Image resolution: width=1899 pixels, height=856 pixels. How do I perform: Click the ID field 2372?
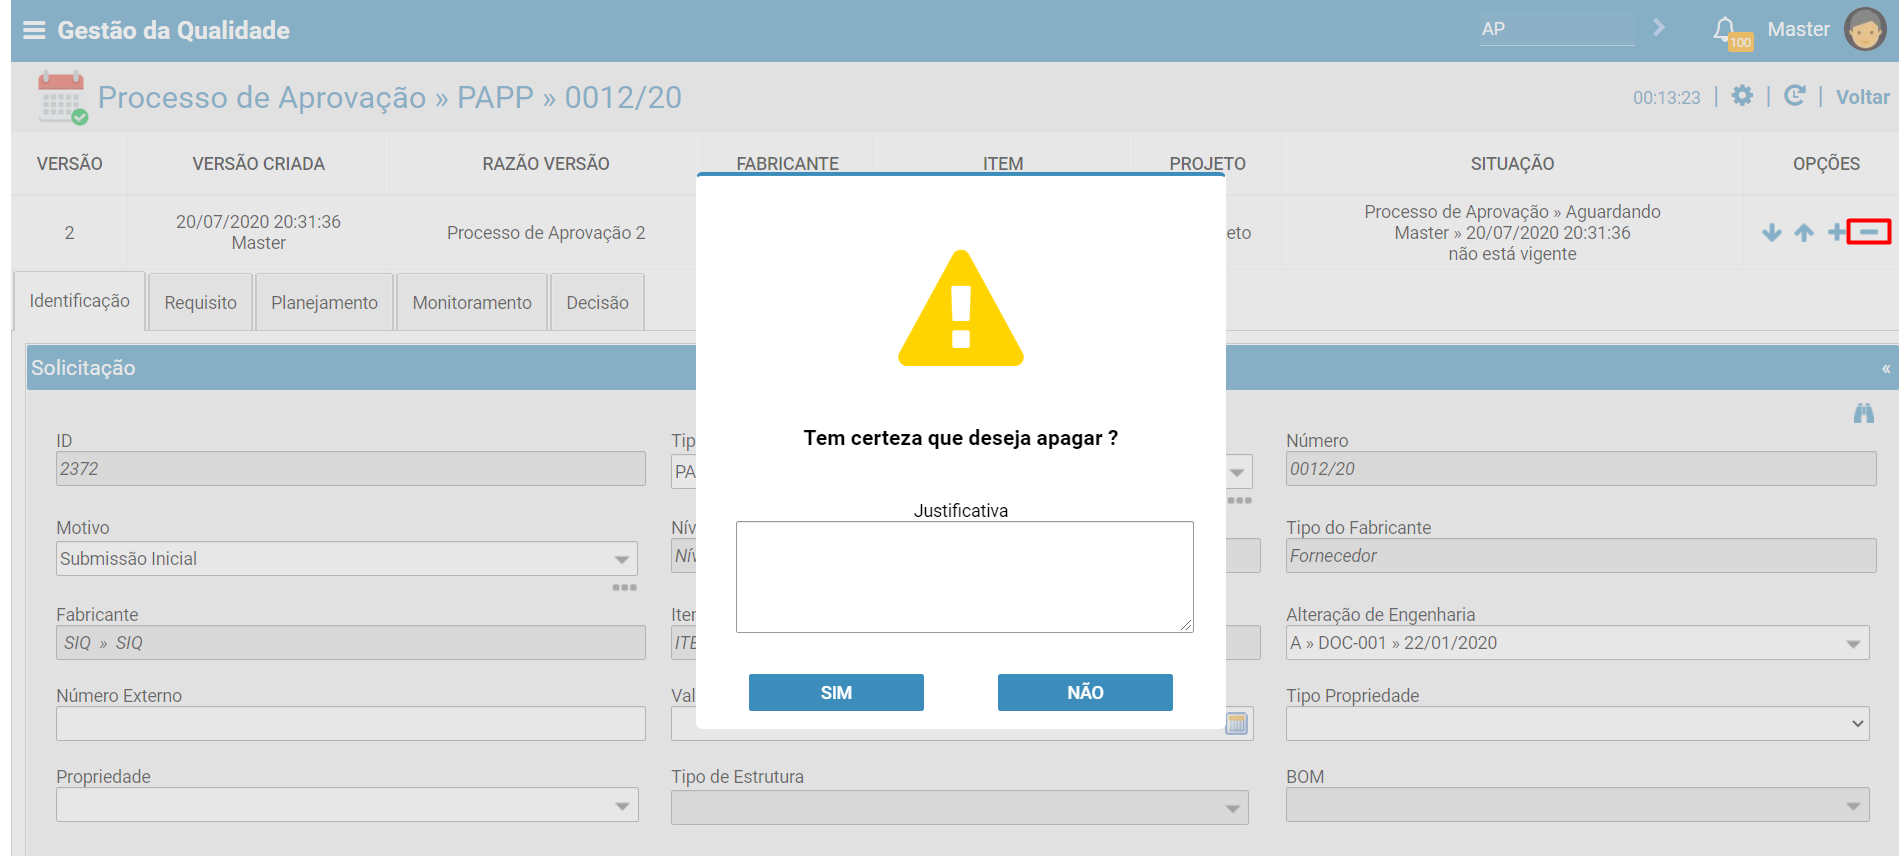click(x=351, y=469)
